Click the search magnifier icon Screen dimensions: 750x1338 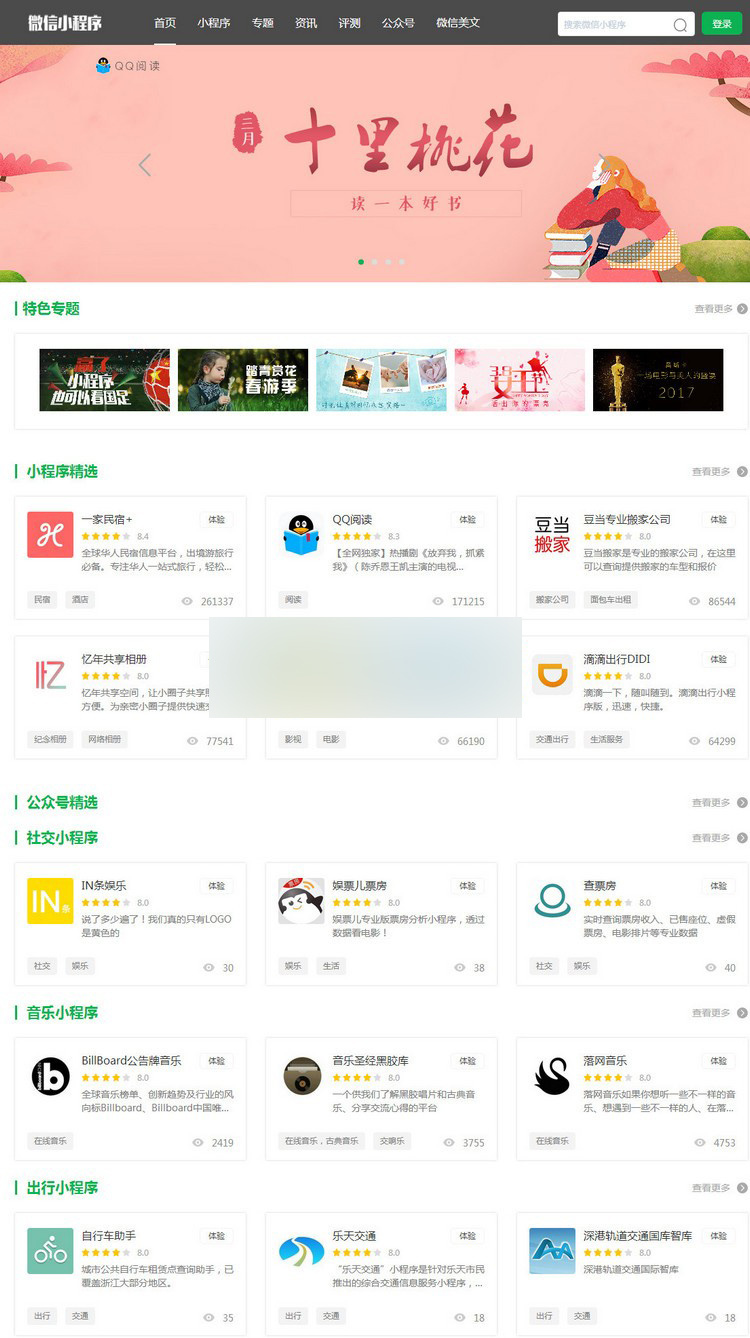(x=680, y=25)
